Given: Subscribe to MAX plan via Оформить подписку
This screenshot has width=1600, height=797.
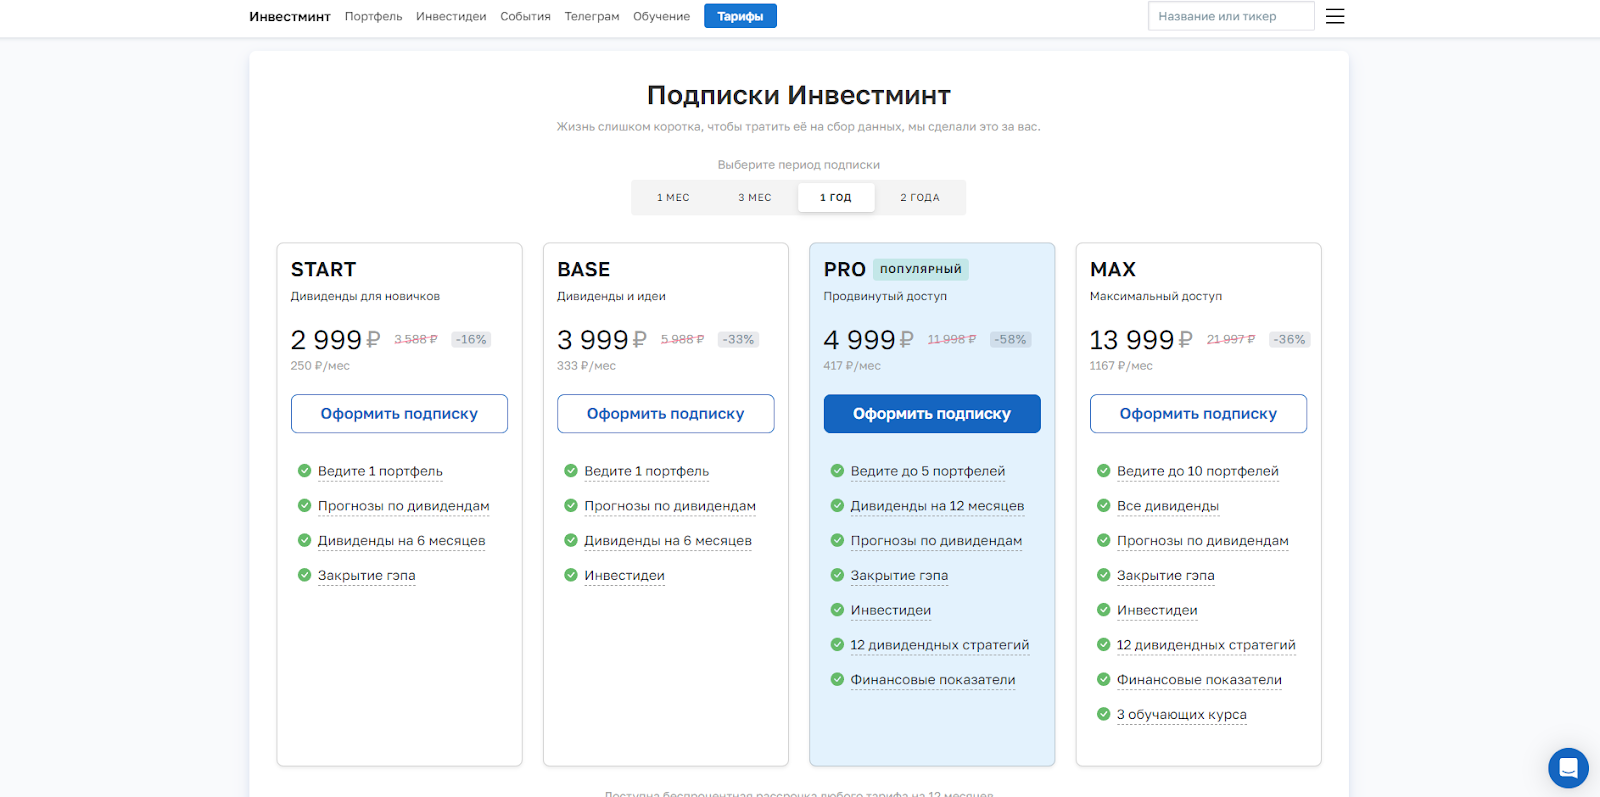Looking at the screenshot, I should [x=1198, y=413].
